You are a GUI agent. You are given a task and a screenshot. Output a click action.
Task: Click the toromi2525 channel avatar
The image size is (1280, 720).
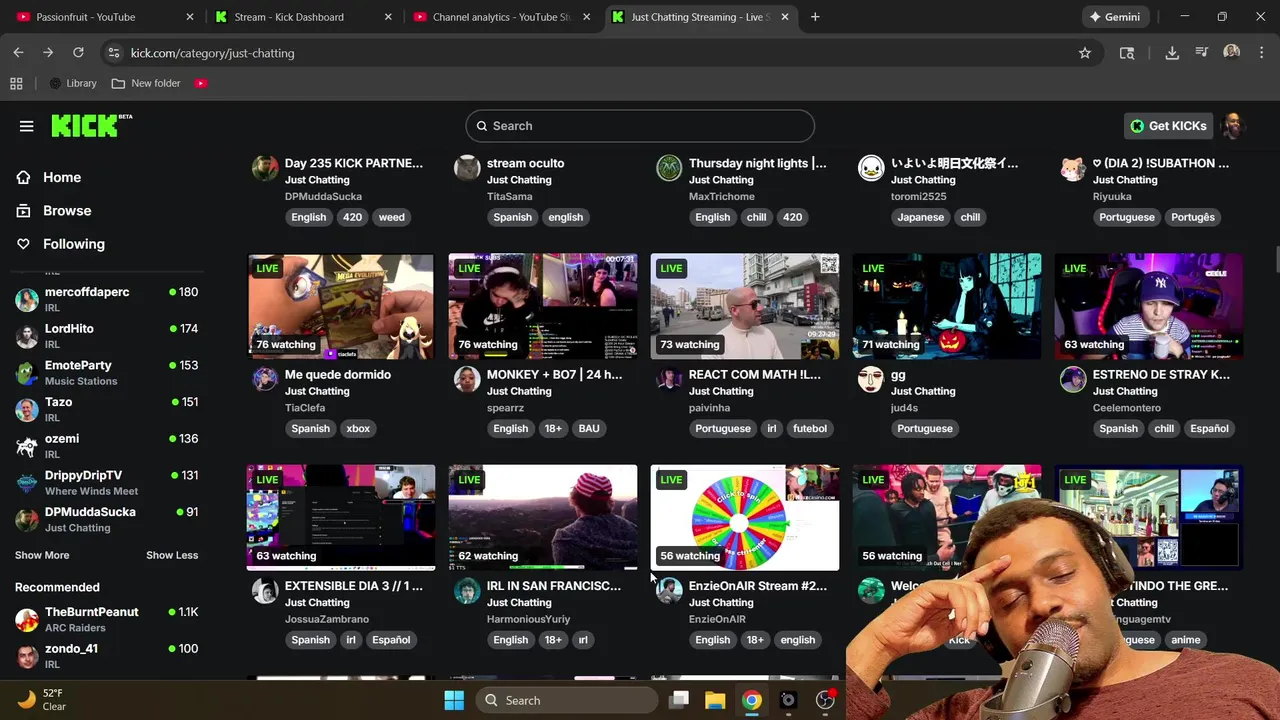[x=871, y=168]
